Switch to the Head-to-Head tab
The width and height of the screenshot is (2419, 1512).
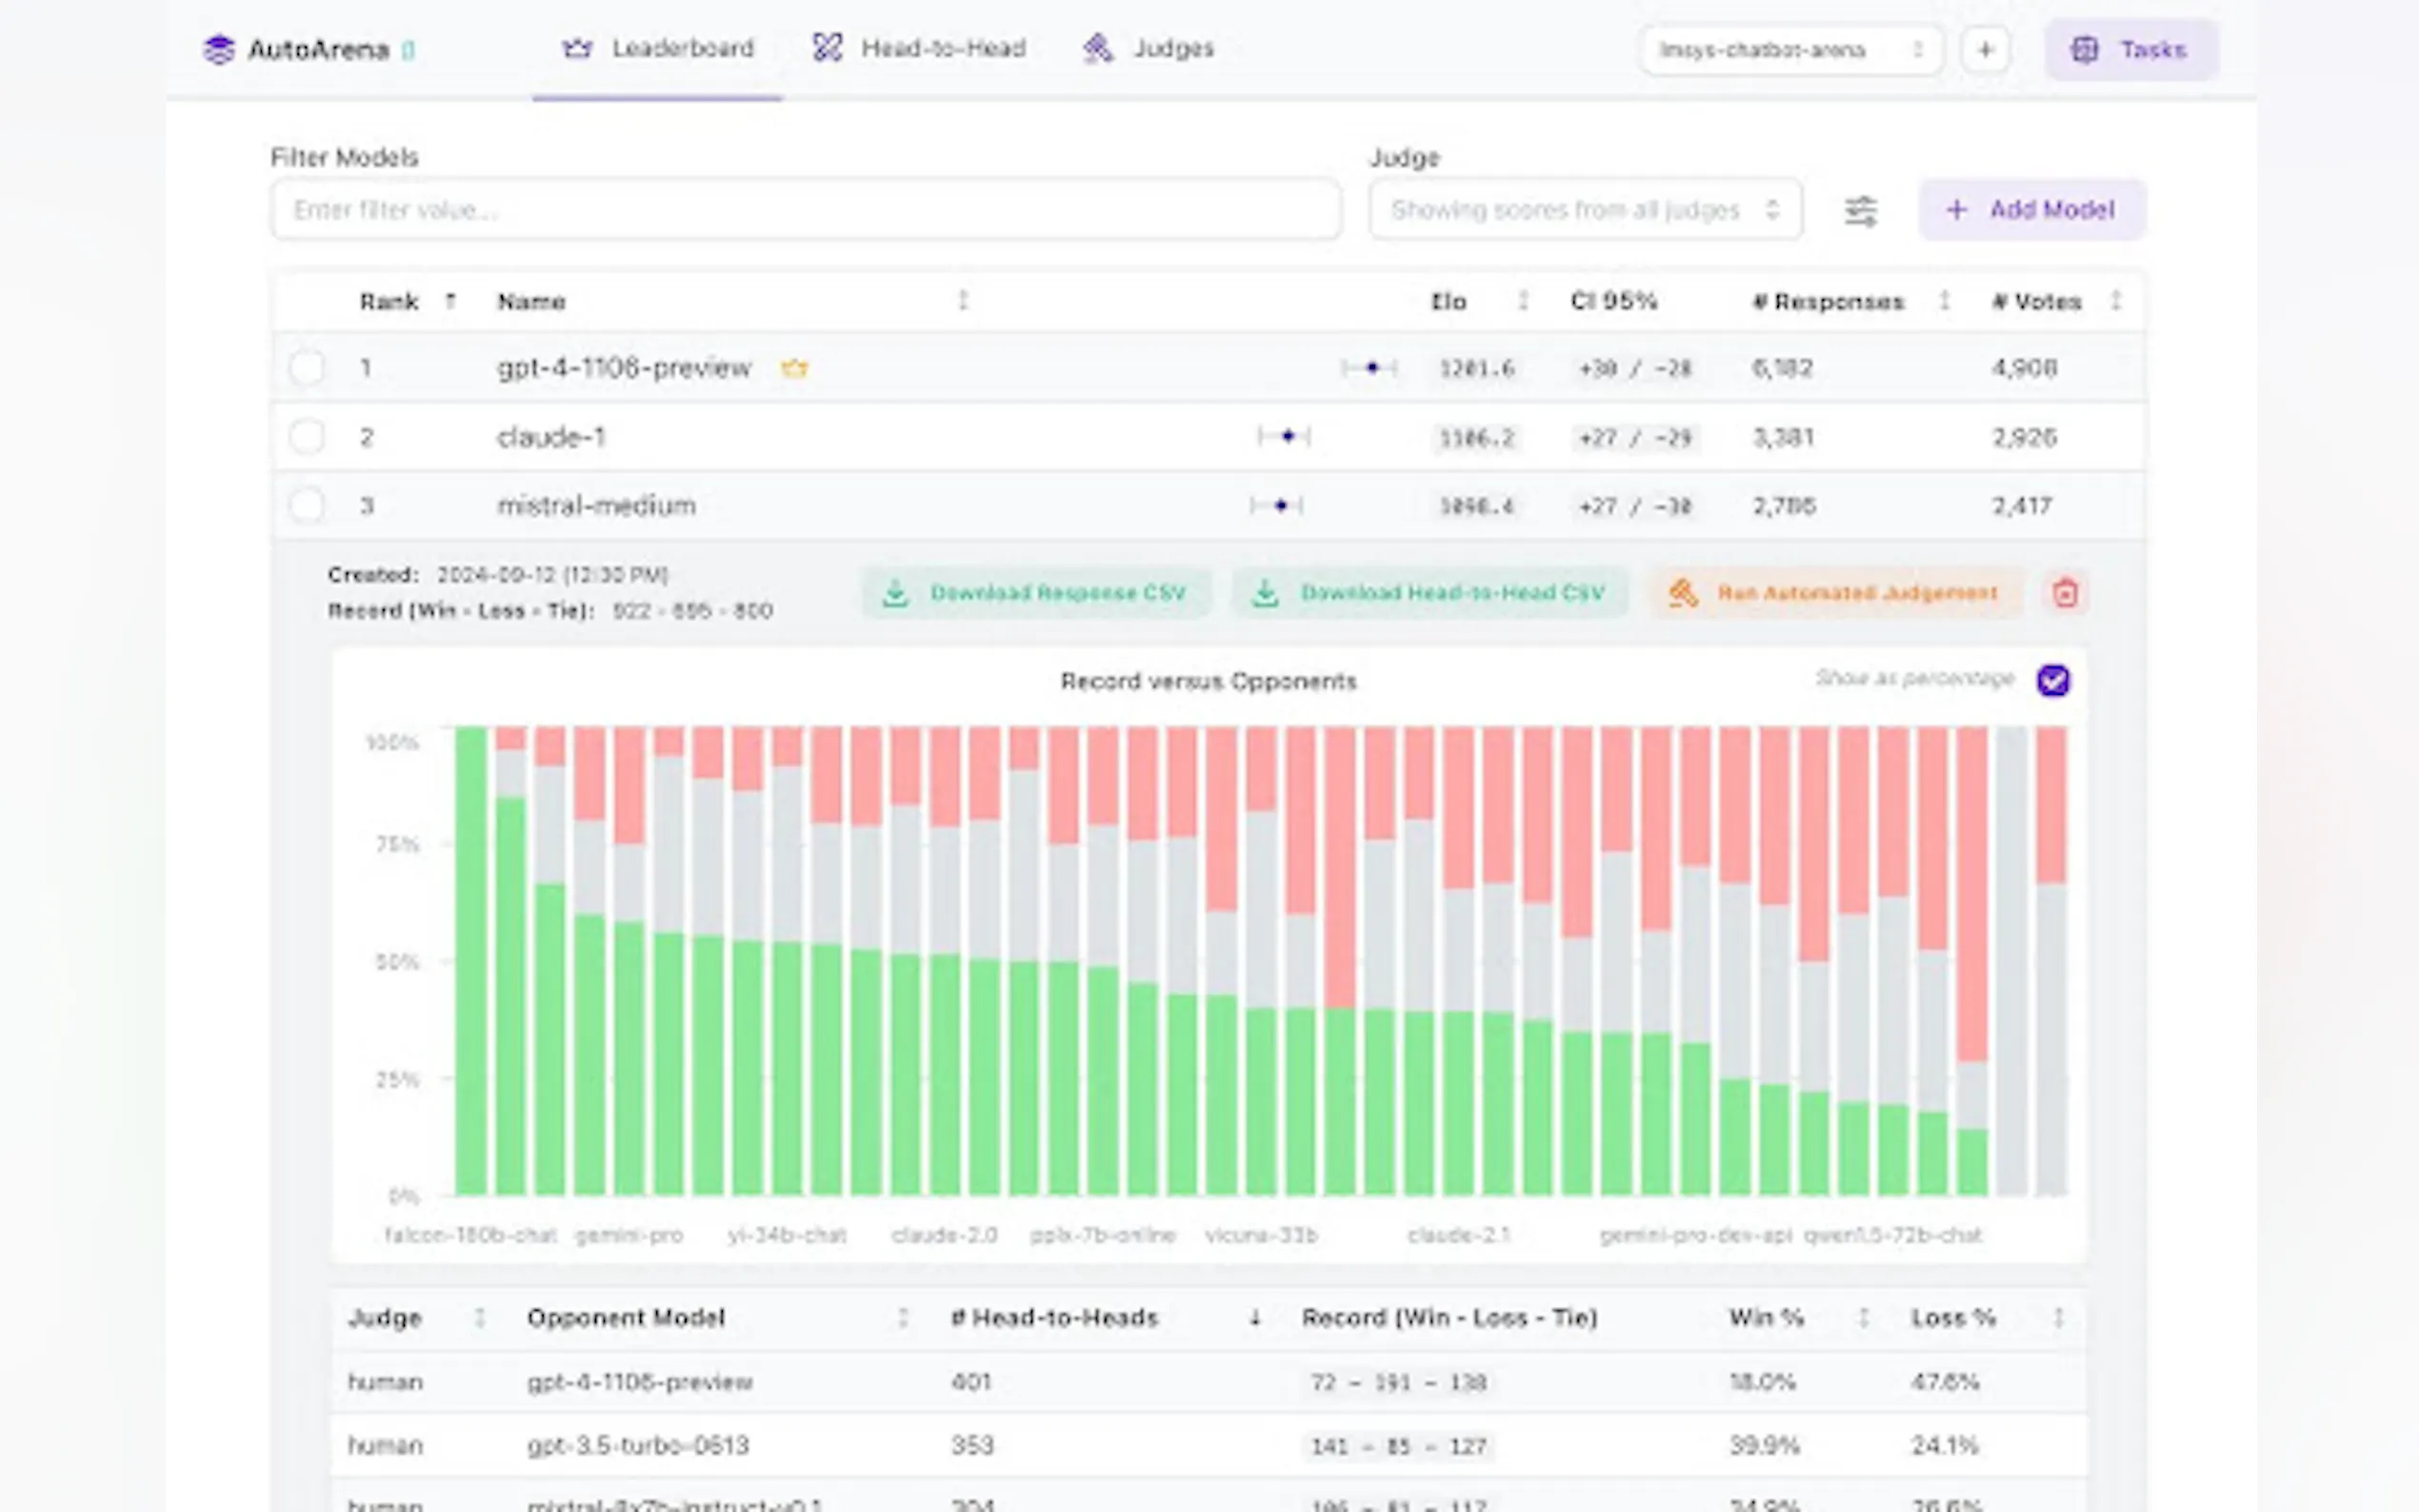coord(919,48)
